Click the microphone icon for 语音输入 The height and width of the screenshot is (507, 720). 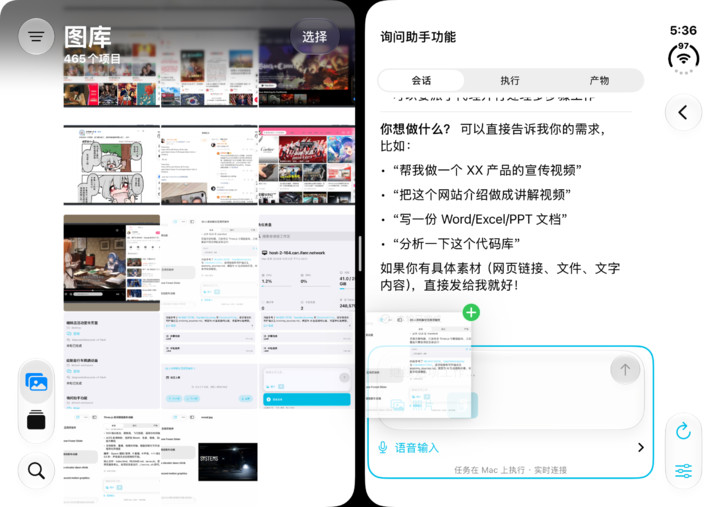pos(382,447)
